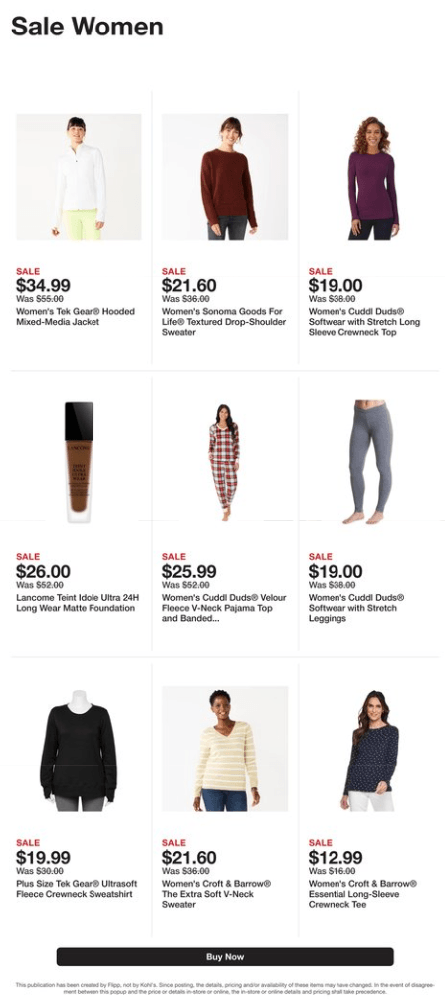Click the Buy Now button

click(x=224, y=956)
